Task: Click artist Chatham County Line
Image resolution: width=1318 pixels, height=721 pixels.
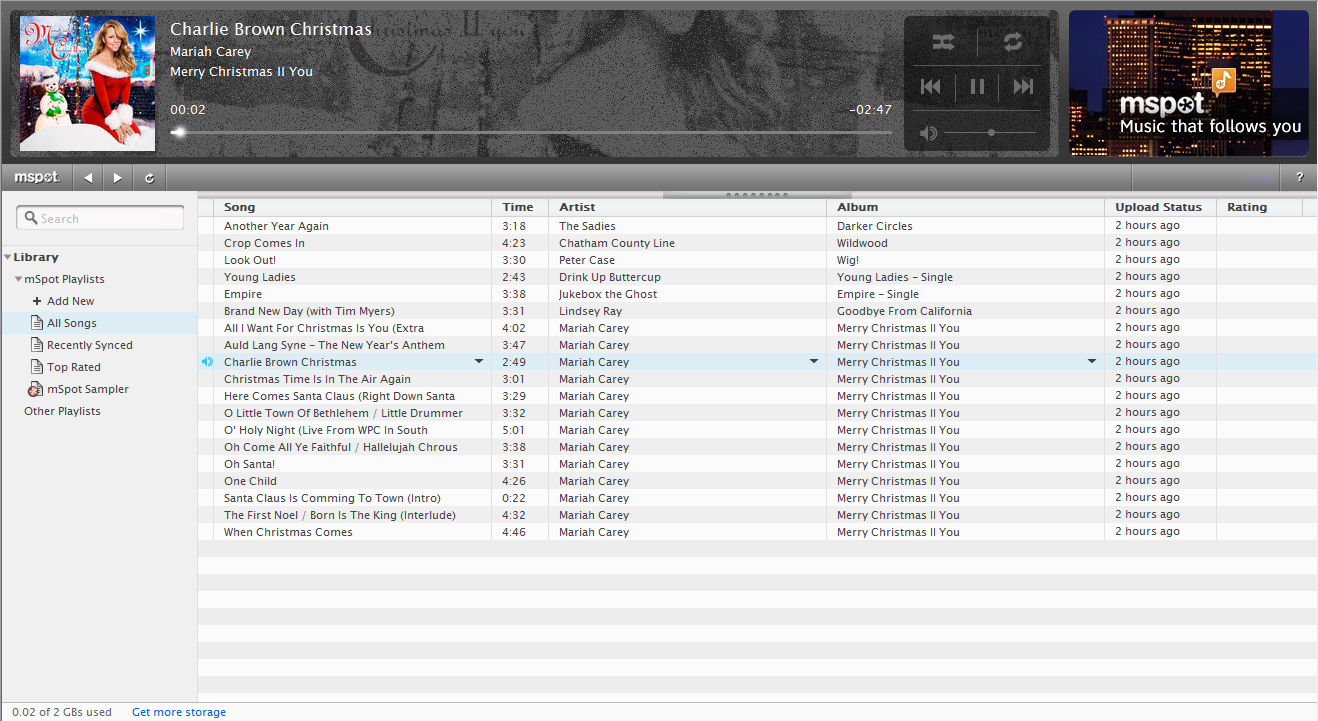Action: tap(617, 243)
